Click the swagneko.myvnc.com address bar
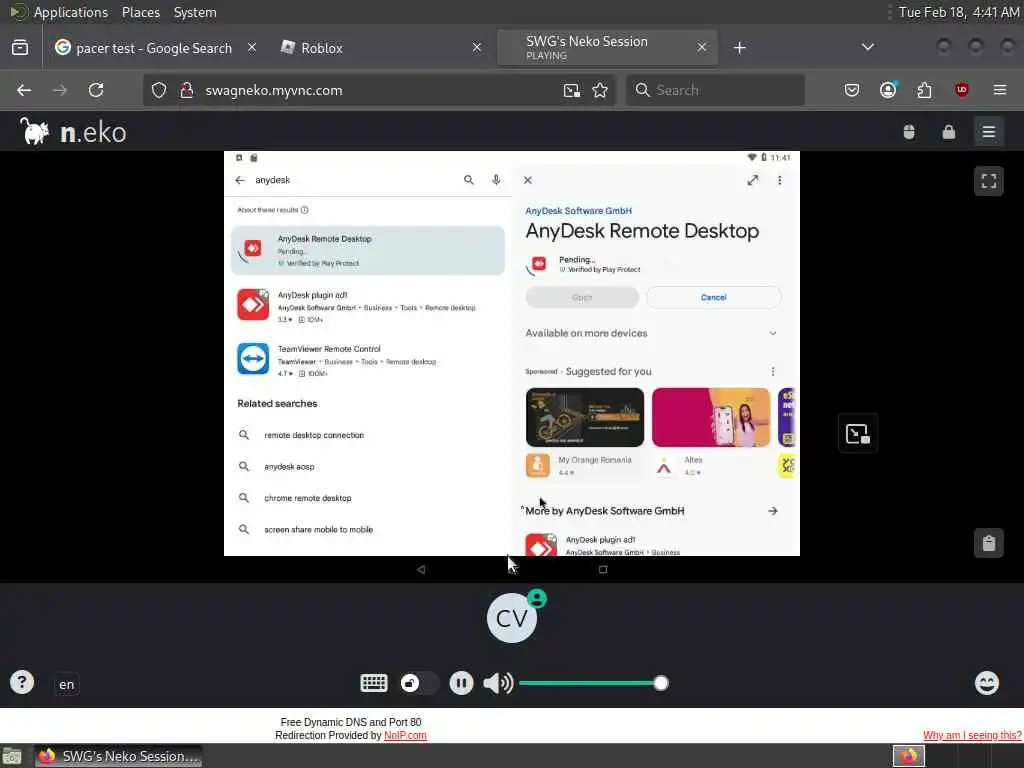 pyautogui.click(x=379, y=90)
